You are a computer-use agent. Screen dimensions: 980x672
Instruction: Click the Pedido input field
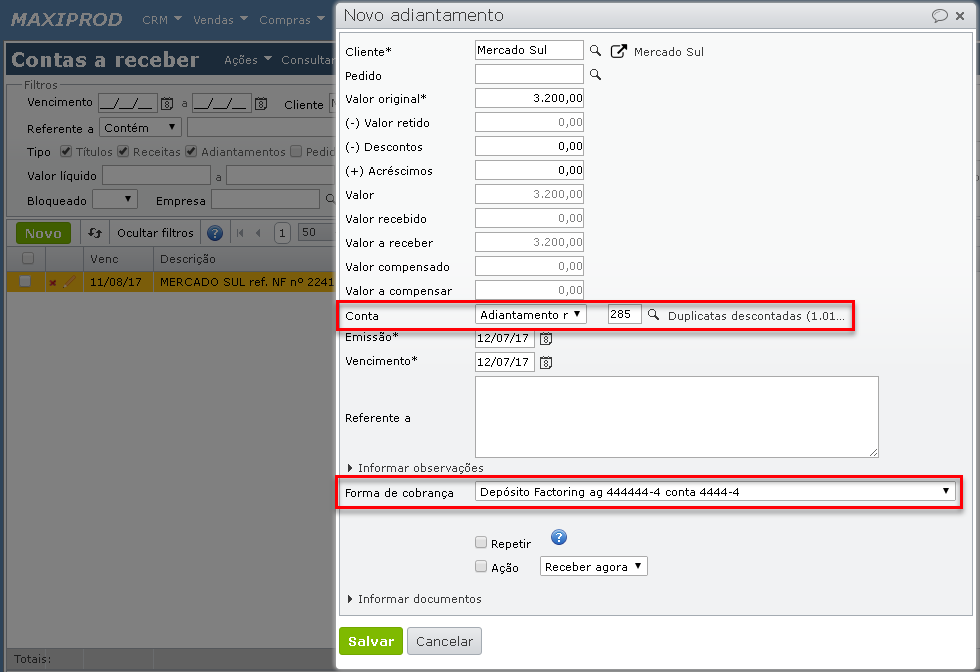(x=529, y=74)
